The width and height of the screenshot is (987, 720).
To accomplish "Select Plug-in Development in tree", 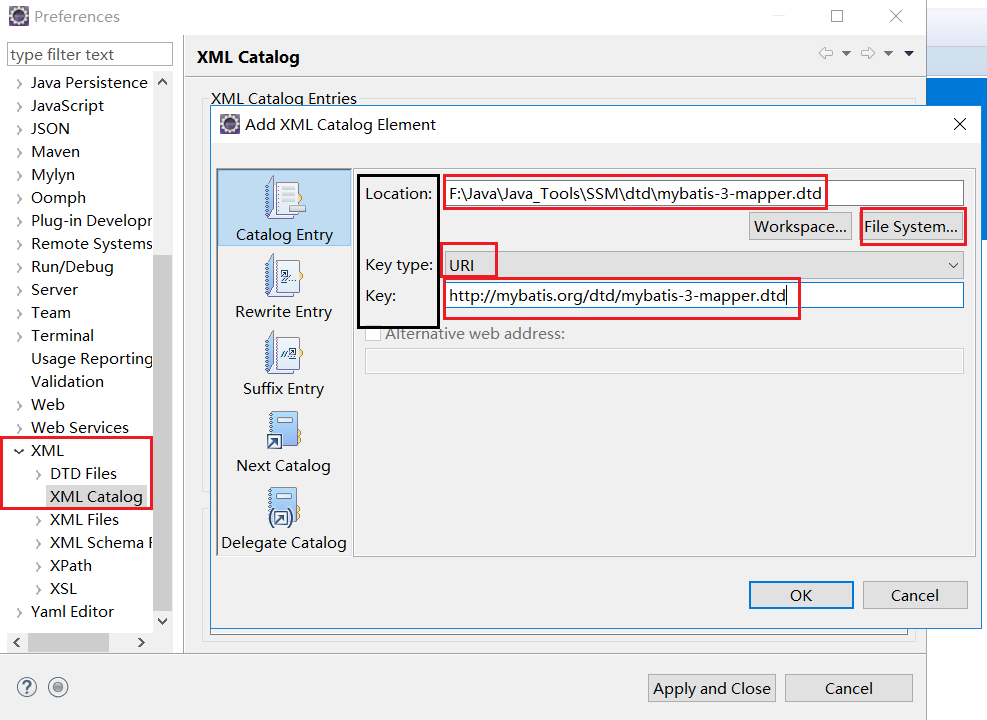I will tap(92, 221).
